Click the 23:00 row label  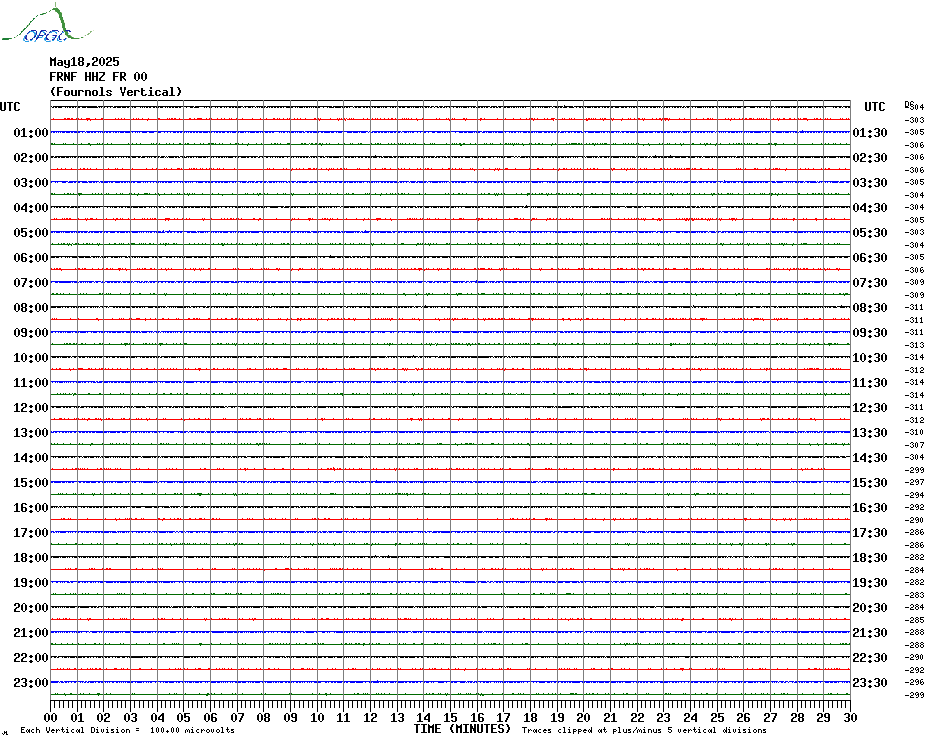pyautogui.click(x=31, y=683)
